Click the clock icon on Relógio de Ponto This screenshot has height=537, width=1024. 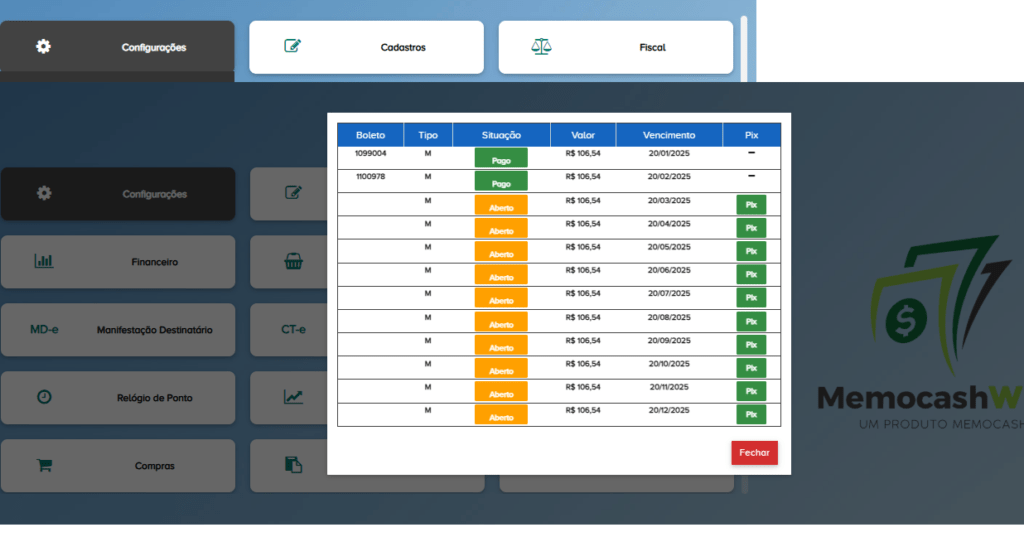point(44,397)
